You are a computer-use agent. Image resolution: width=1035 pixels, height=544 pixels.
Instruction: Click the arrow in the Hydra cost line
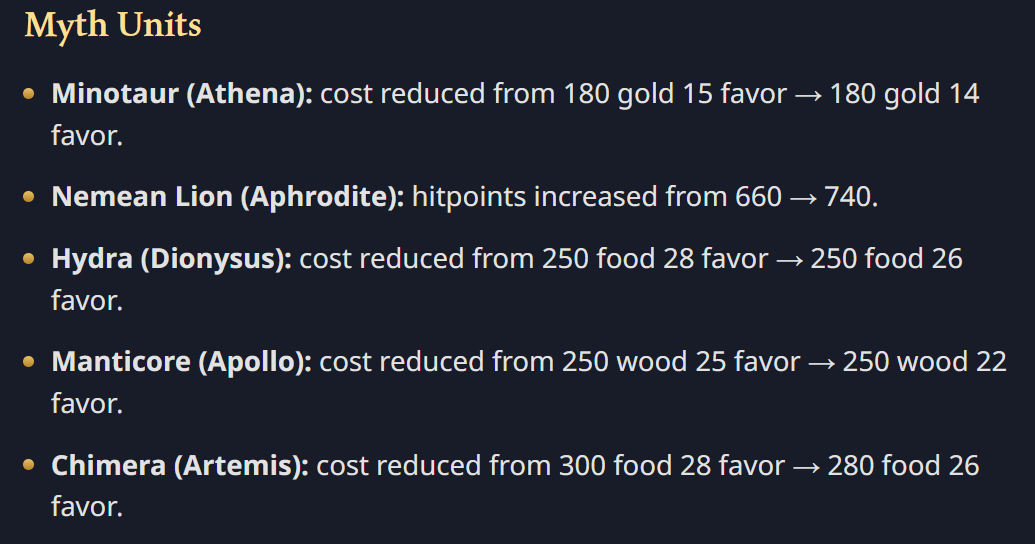(790, 260)
